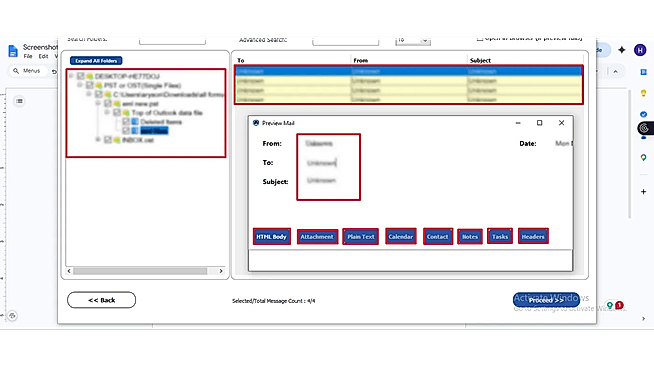
Task: Open the Edit menu in Google Docs
Action: [43, 56]
